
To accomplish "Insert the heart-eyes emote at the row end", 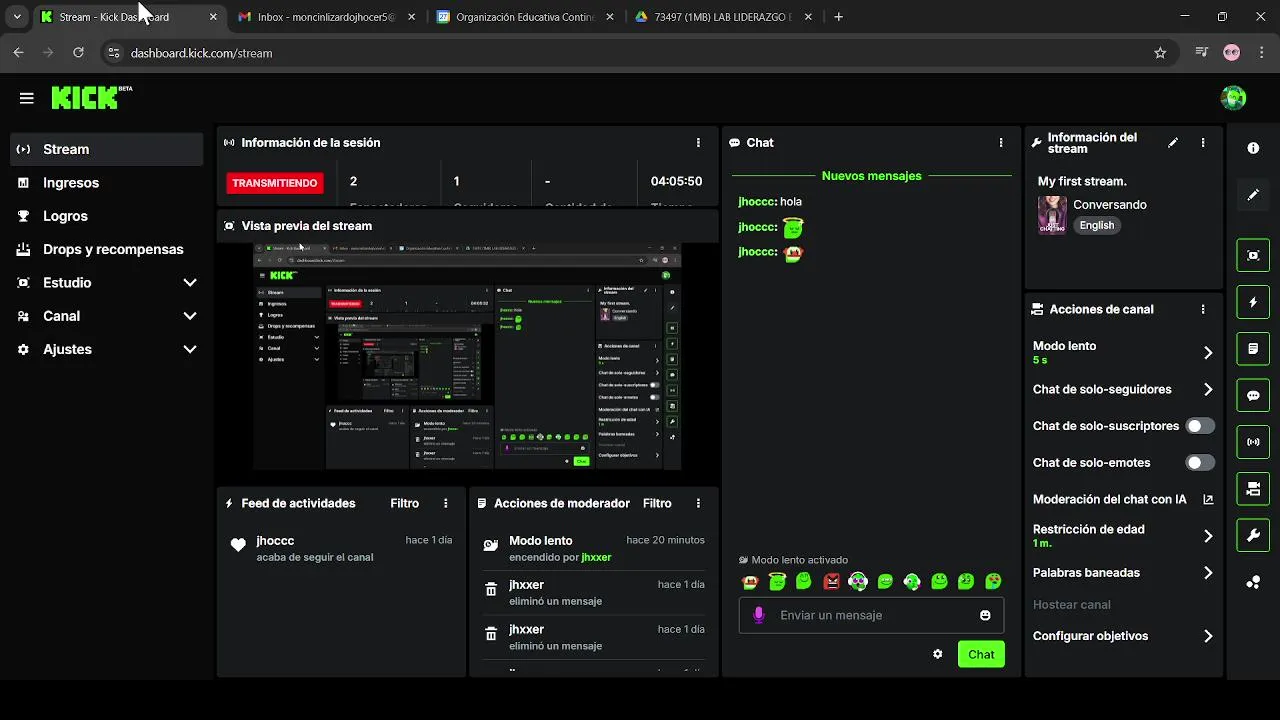I will click(993, 581).
